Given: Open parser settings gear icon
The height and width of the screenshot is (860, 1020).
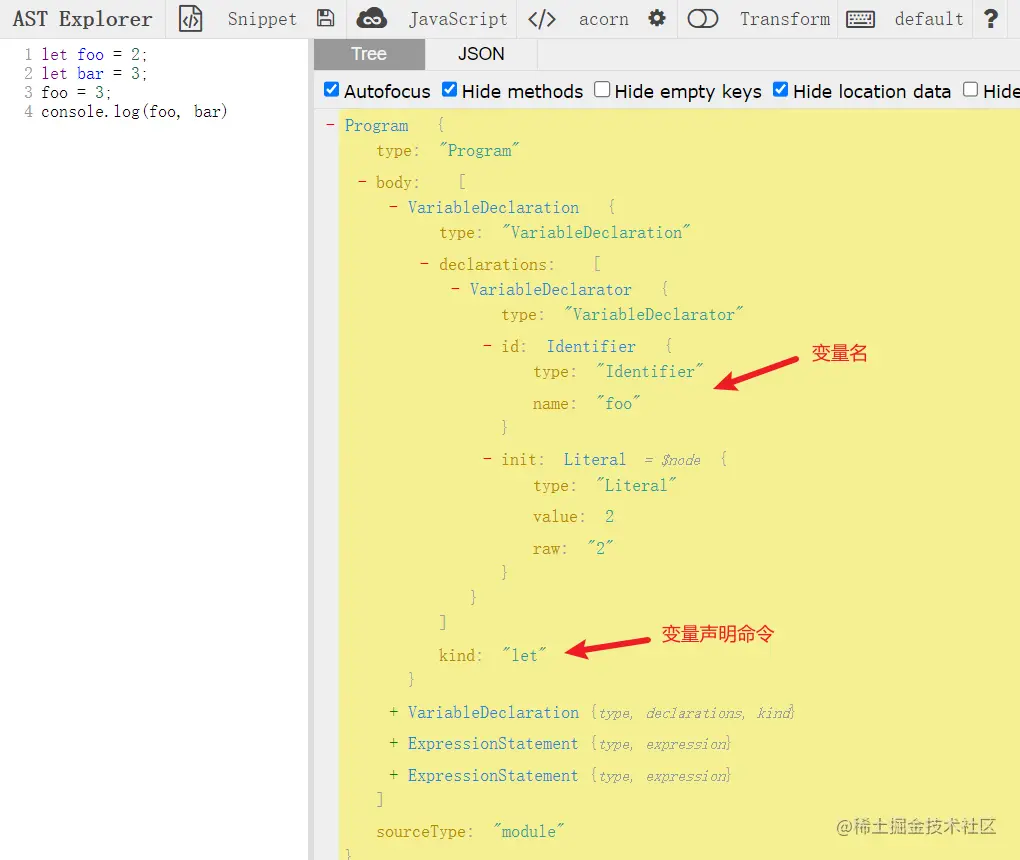Looking at the screenshot, I should tap(657, 18).
